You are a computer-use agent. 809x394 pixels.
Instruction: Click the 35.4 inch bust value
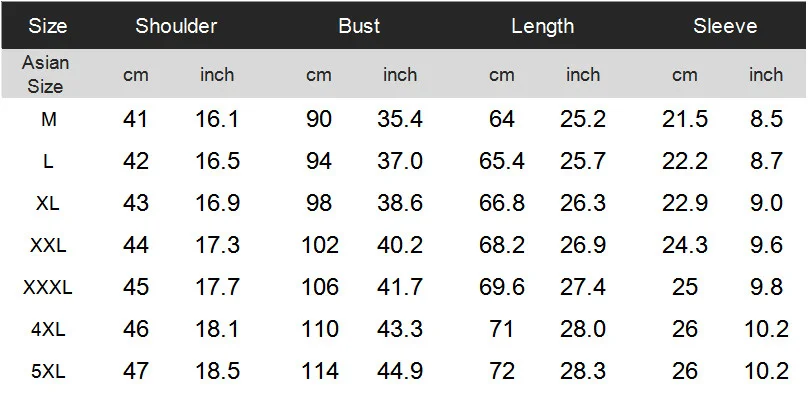[x=400, y=119]
